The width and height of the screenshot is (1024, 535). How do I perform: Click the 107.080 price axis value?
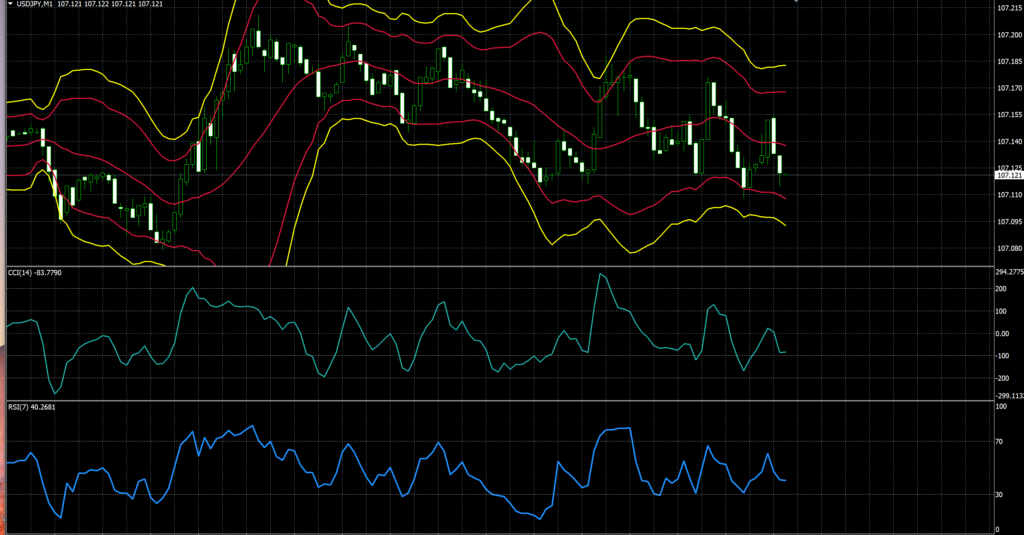point(1010,248)
